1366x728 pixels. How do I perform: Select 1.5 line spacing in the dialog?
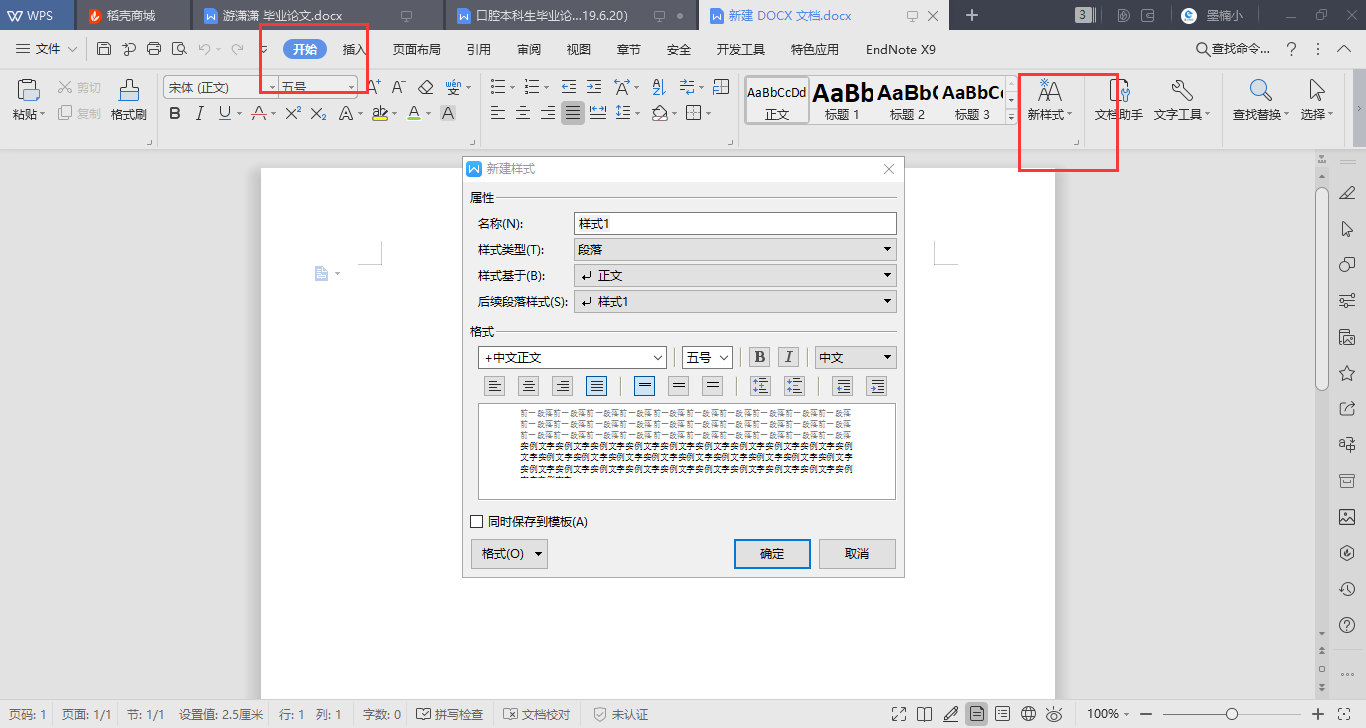679,386
